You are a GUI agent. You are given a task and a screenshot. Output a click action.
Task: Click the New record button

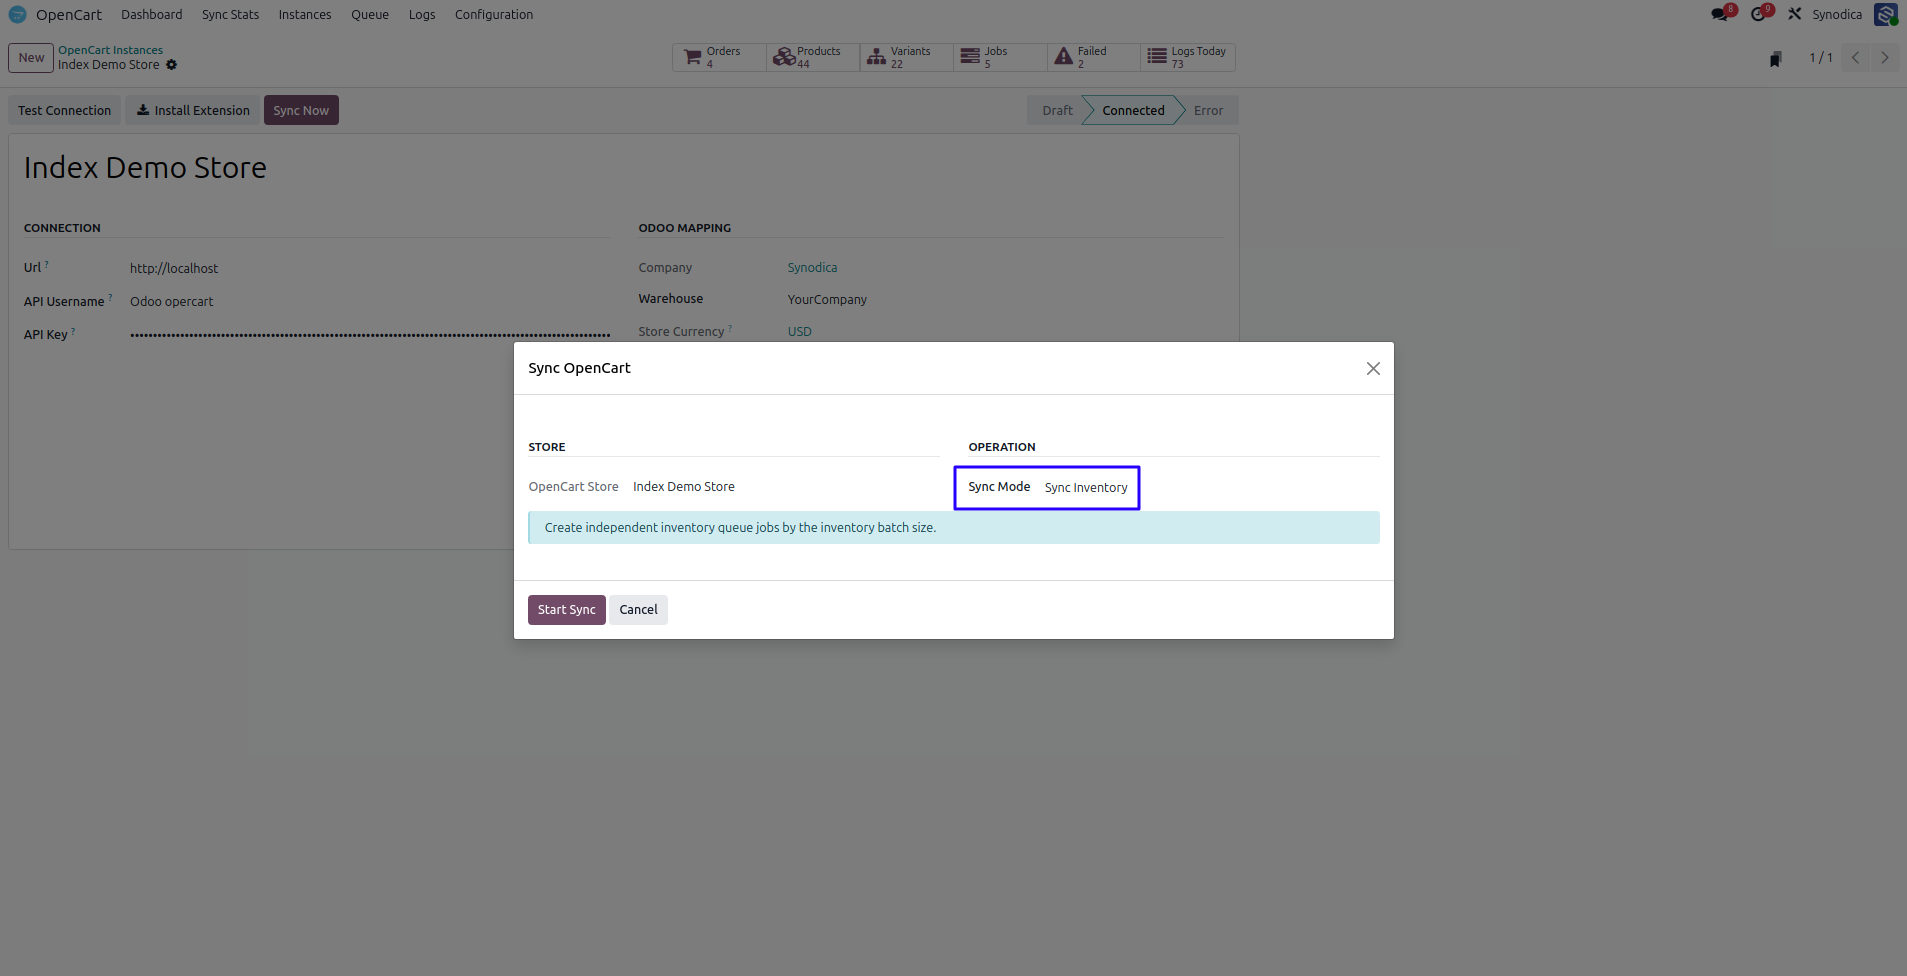[x=31, y=58]
